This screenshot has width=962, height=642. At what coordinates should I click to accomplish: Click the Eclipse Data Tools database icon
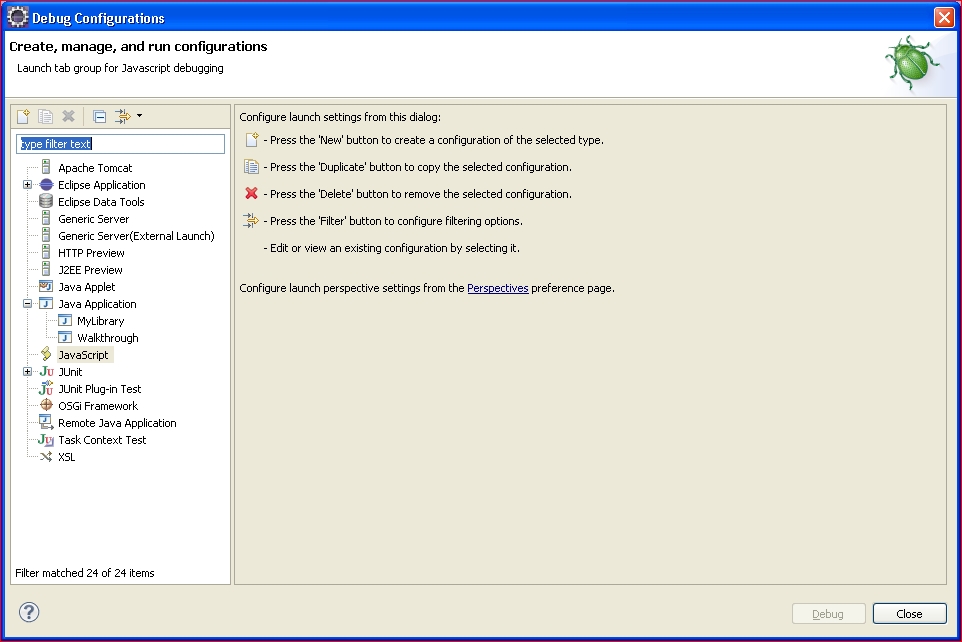point(46,201)
